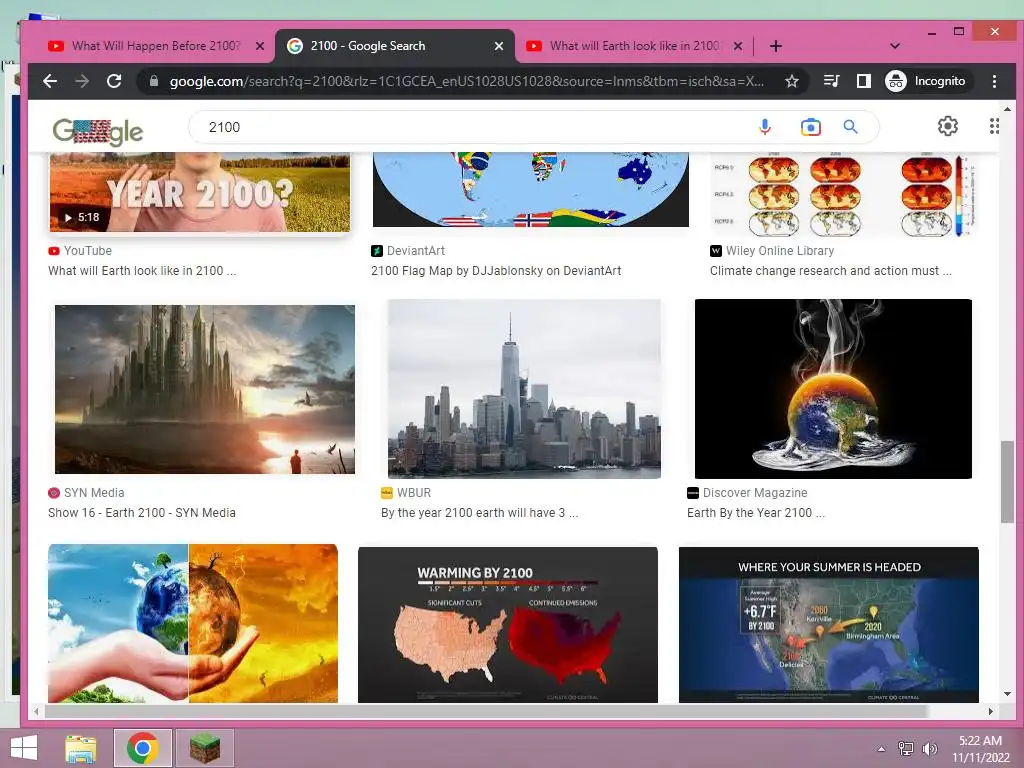Image resolution: width=1024 pixels, height=768 pixels.
Task: Open the YEAR 2100? video thumbnail
Action: point(200,192)
